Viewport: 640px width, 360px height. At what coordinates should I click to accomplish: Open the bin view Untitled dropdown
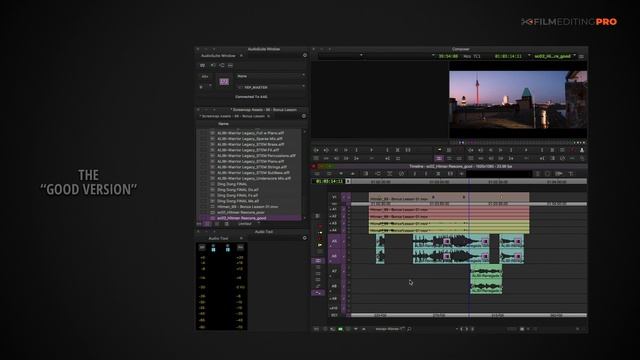(x=248, y=224)
